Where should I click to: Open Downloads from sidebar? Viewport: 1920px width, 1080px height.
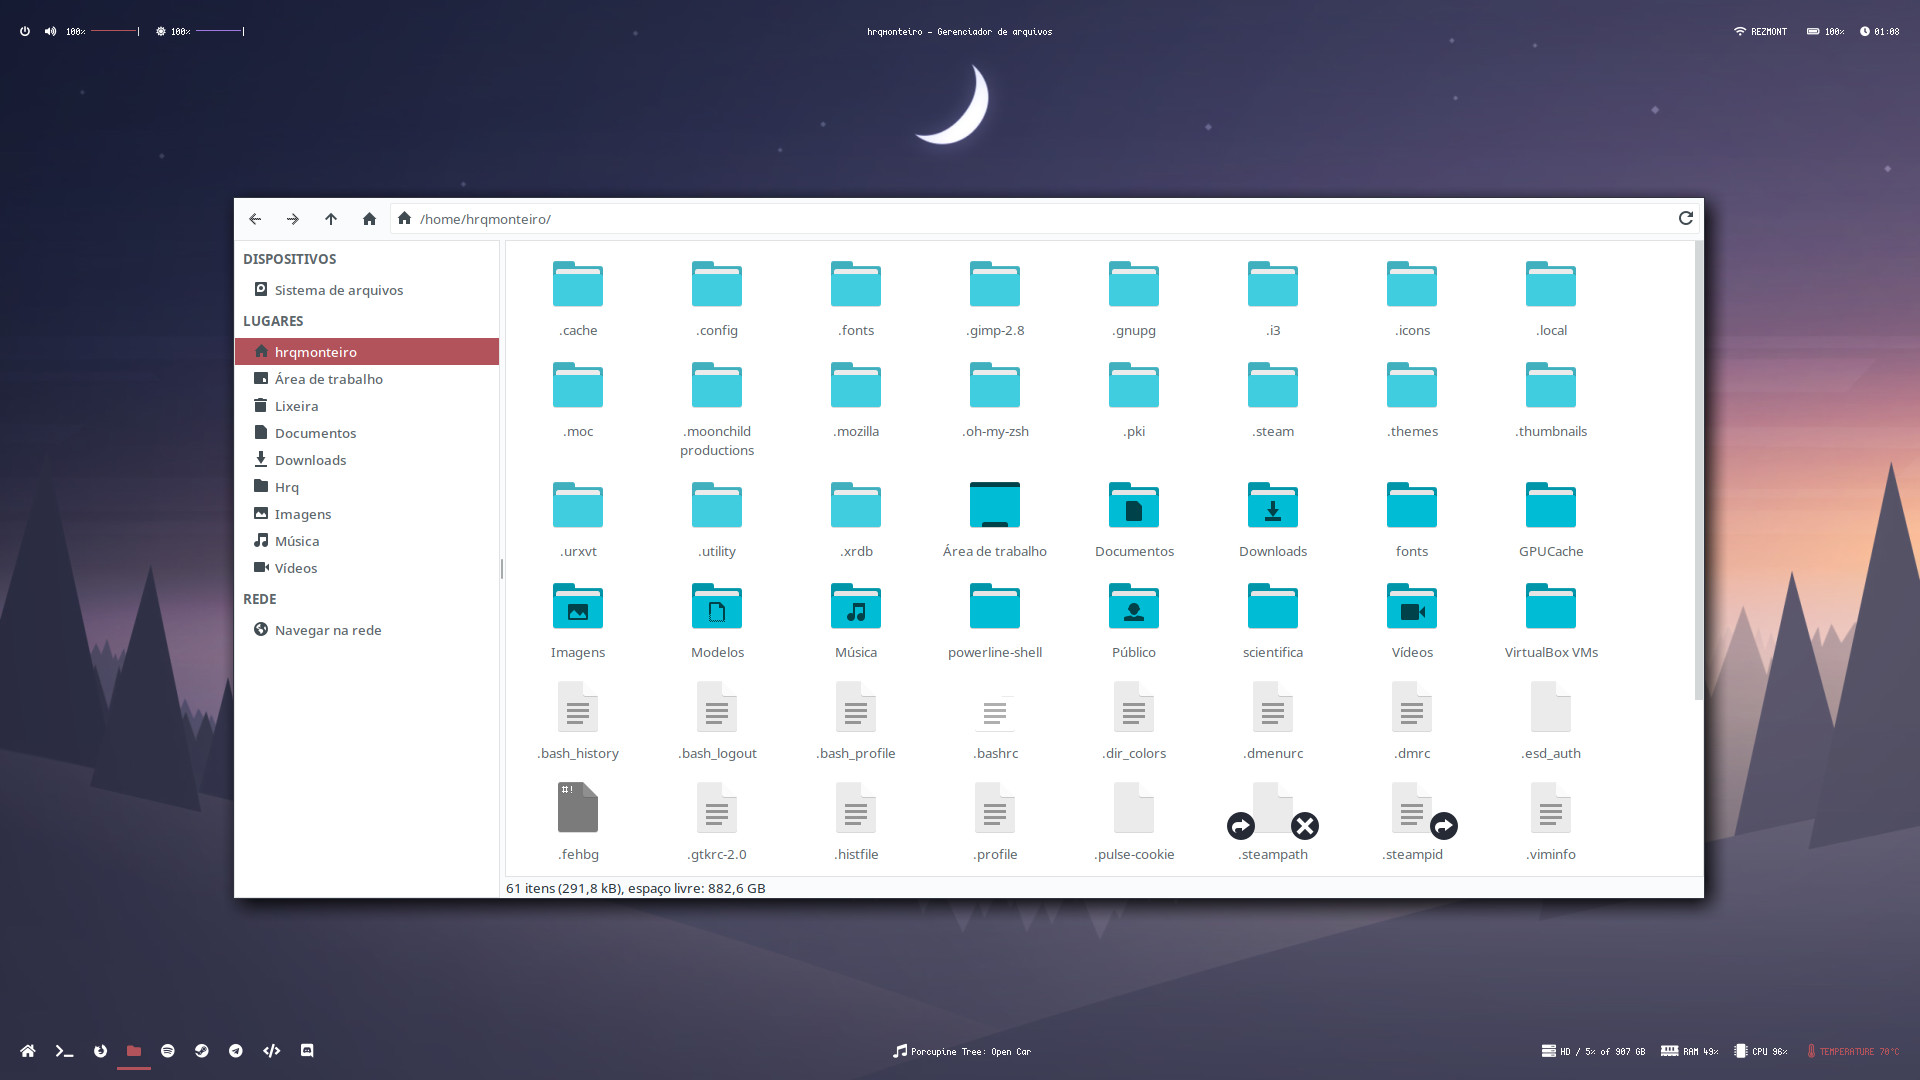pyautogui.click(x=309, y=459)
